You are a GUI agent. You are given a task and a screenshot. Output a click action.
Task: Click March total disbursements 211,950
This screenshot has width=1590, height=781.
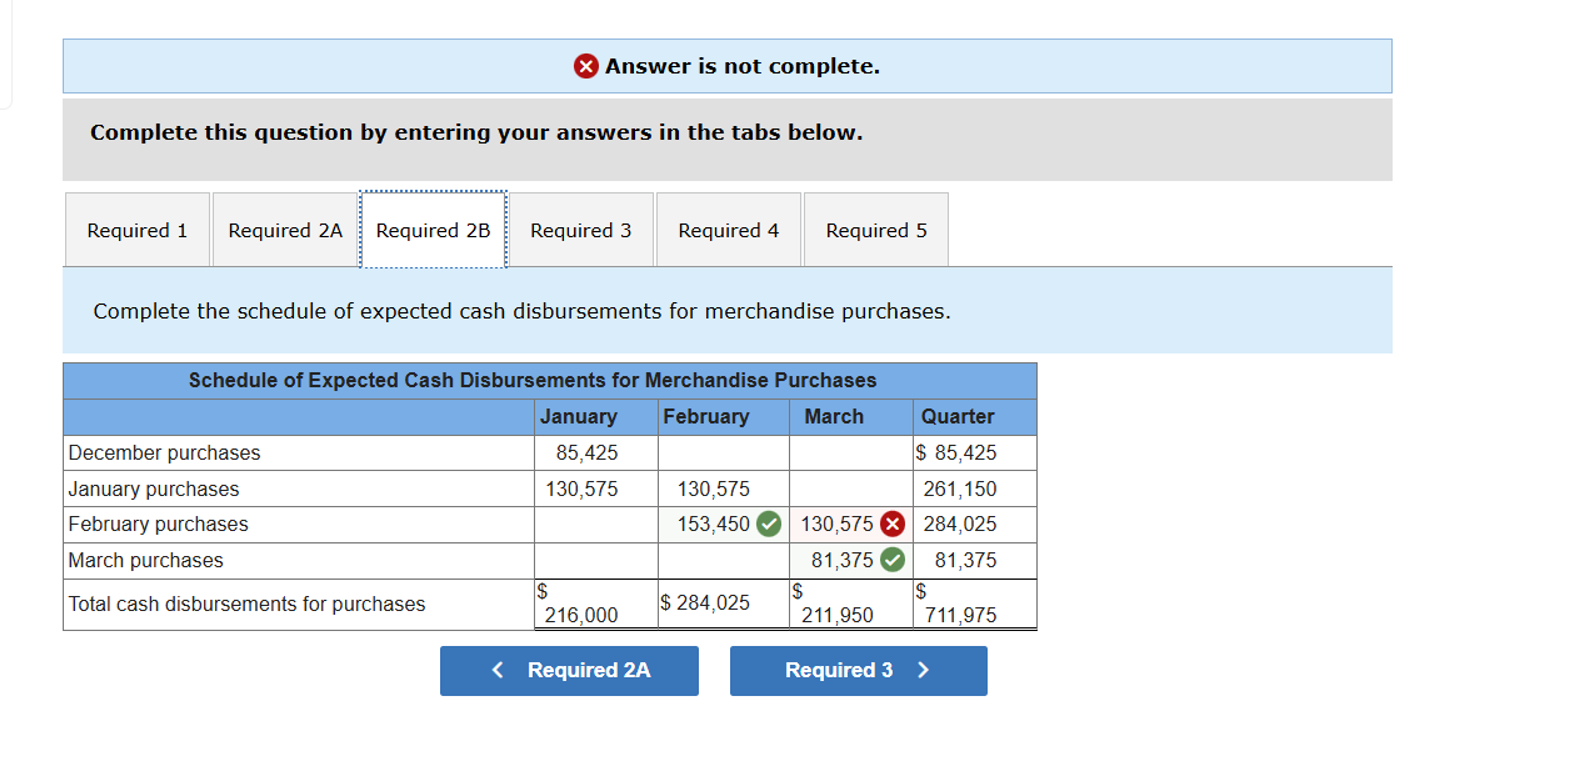coord(851,604)
